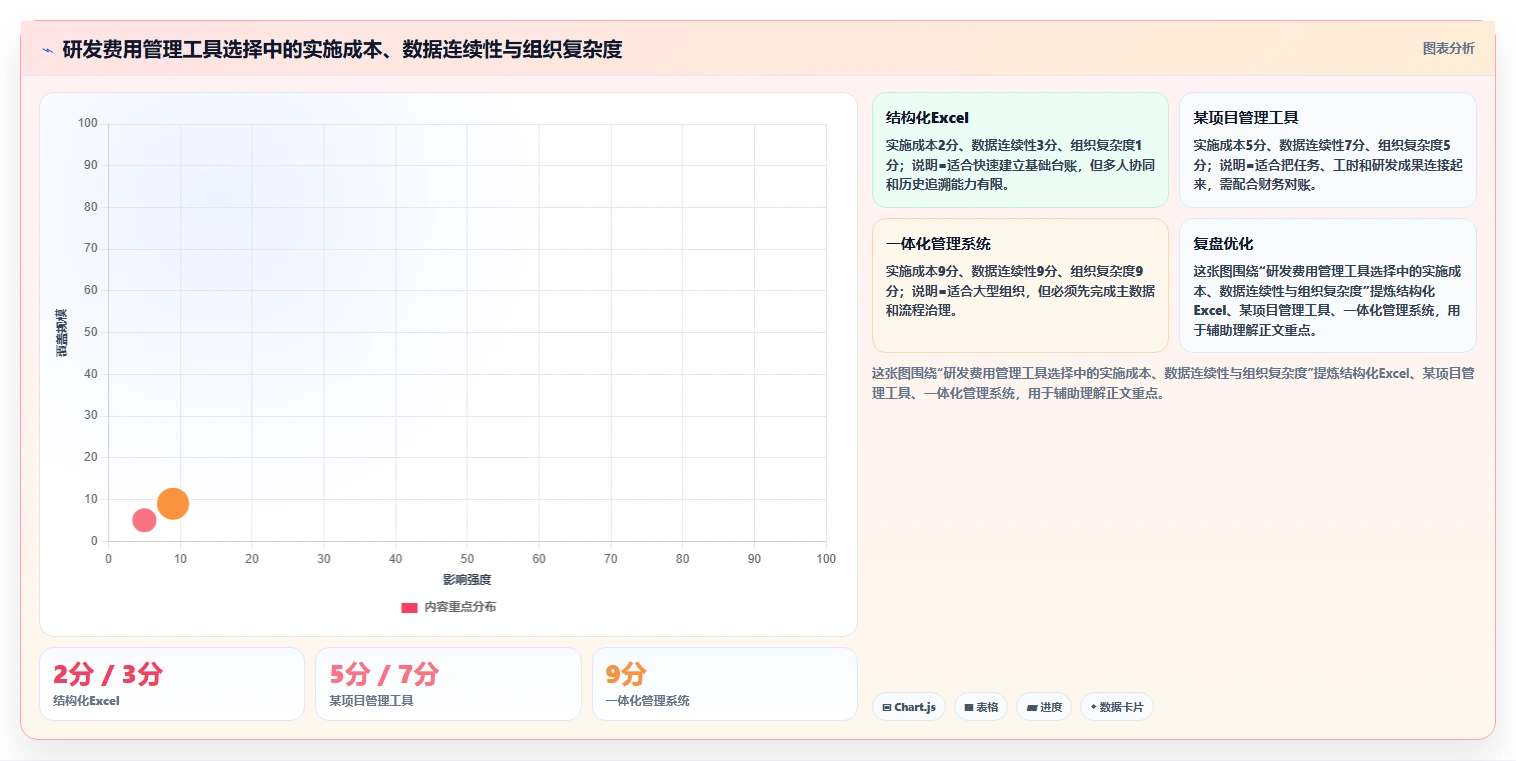This screenshot has width=1516, height=761.
Task: Click the 100 tick on the x-axis
Action: click(x=826, y=559)
